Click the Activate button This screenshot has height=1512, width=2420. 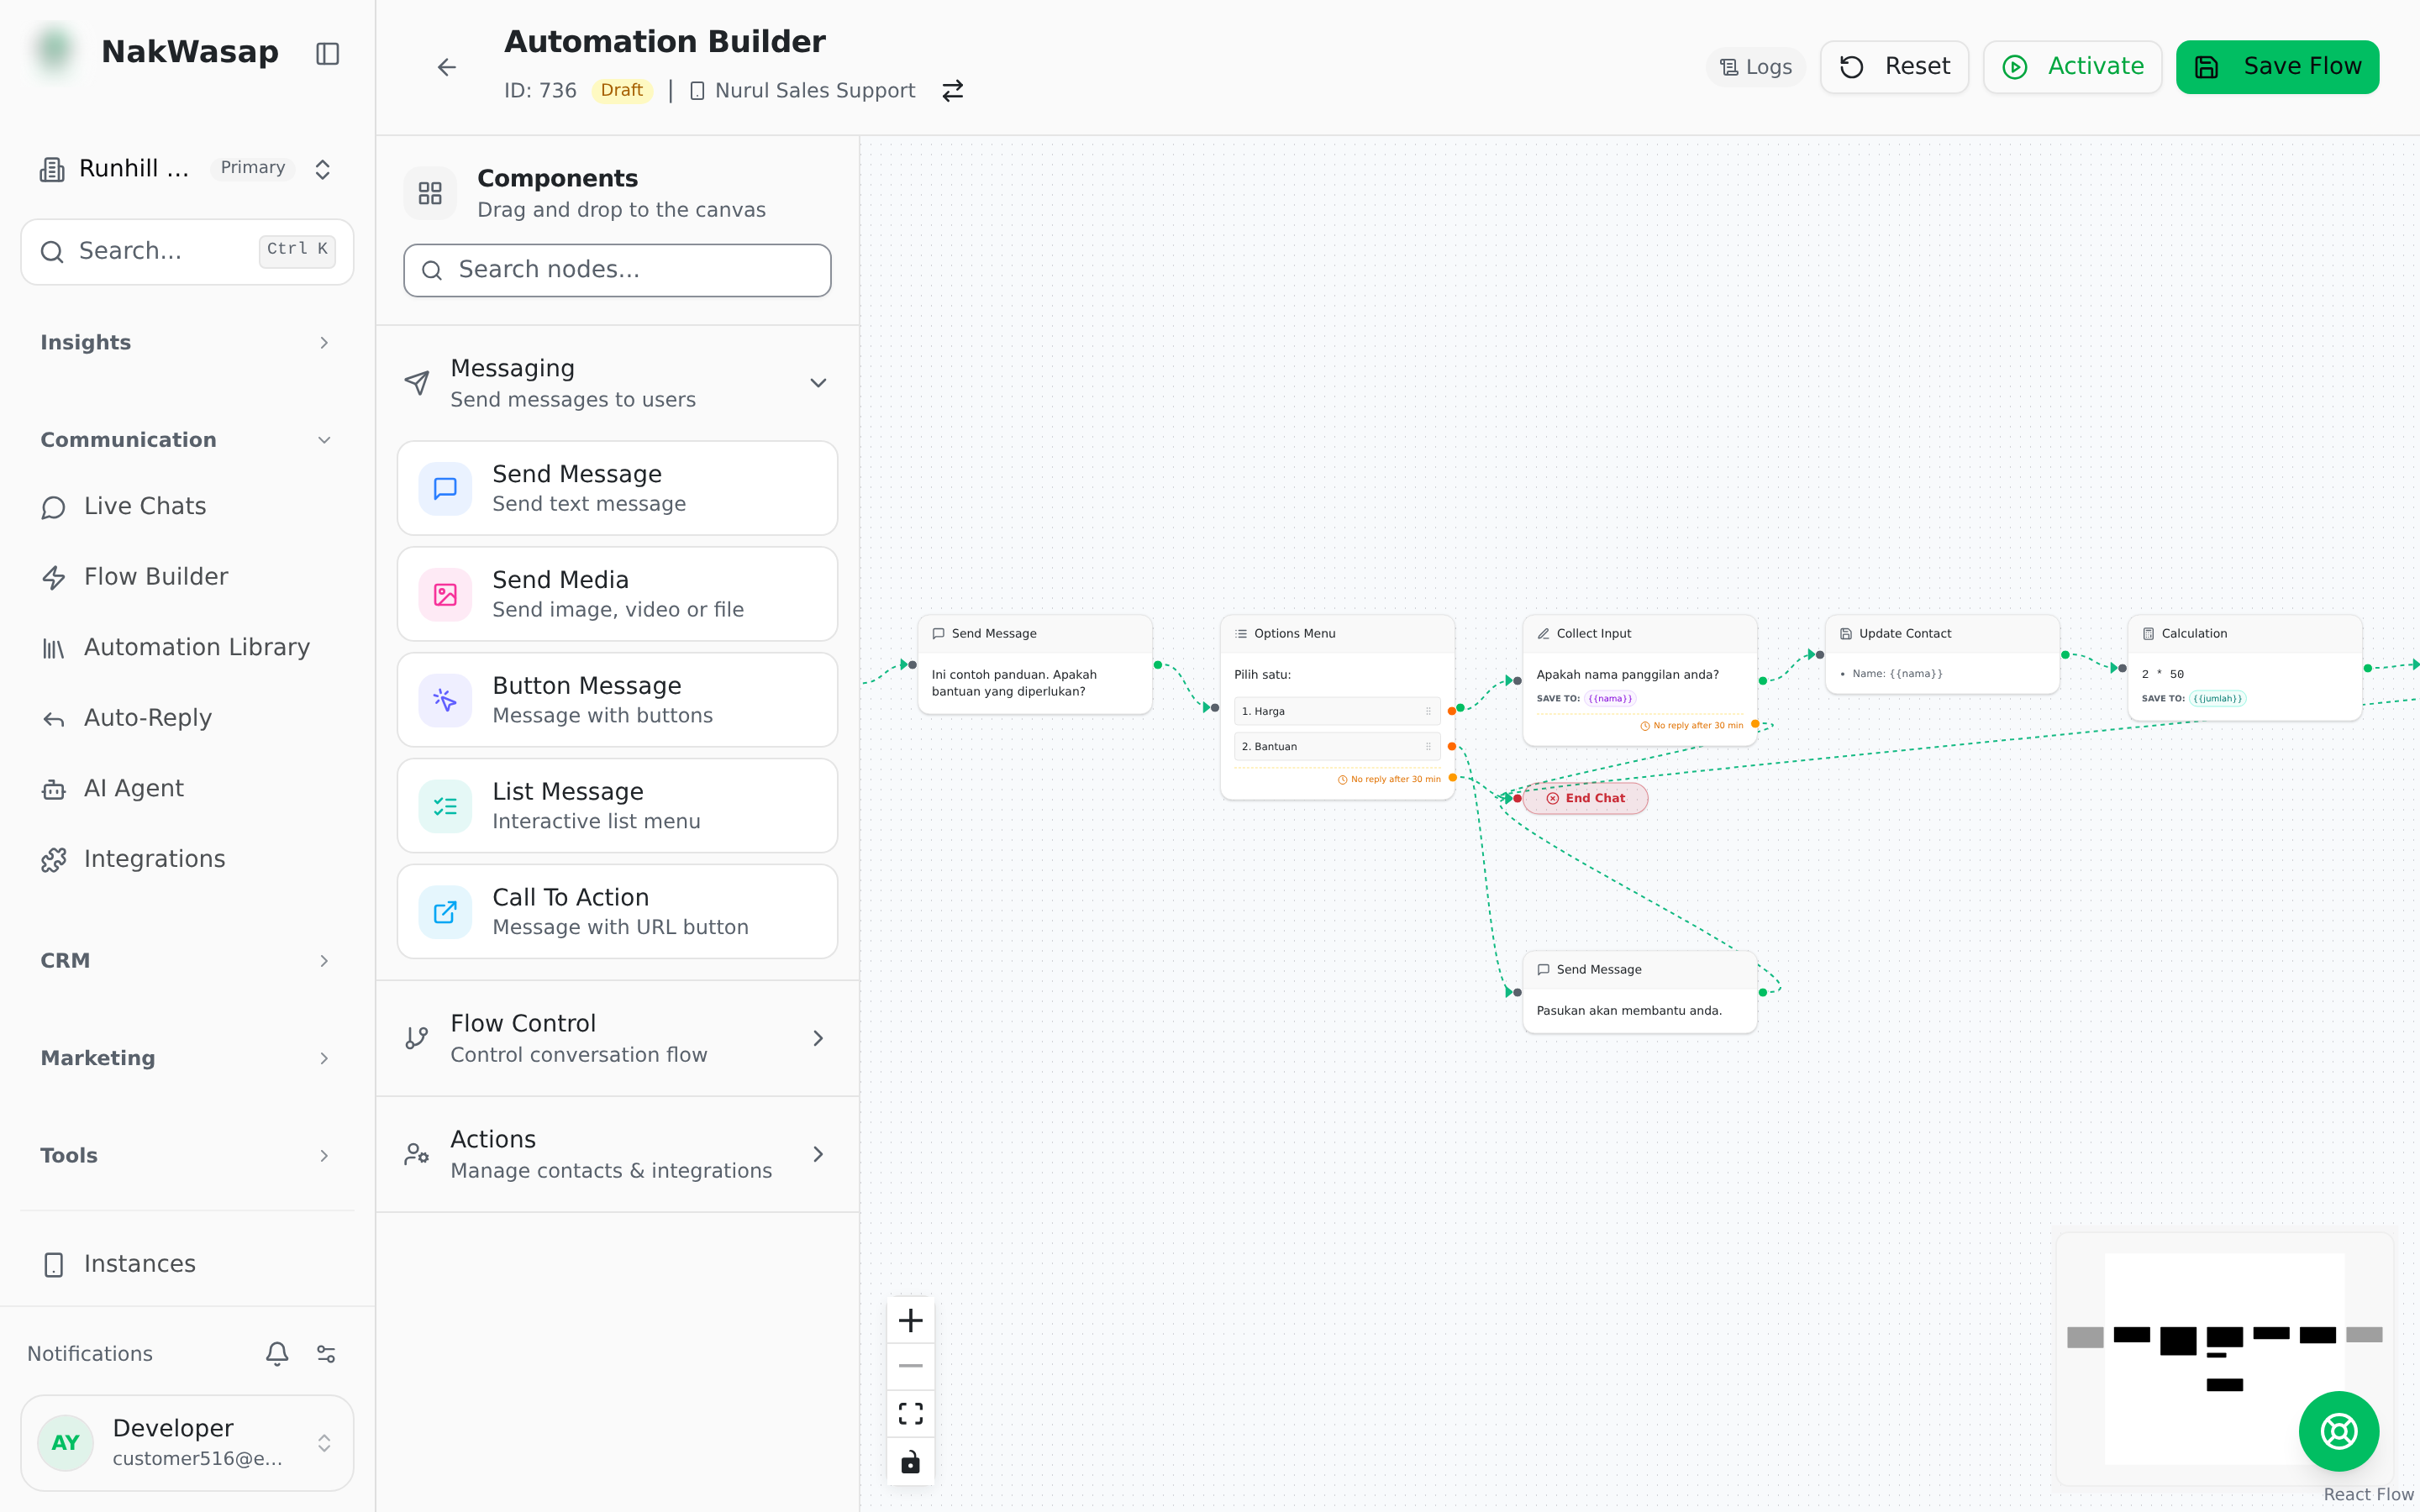tap(2072, 67)
